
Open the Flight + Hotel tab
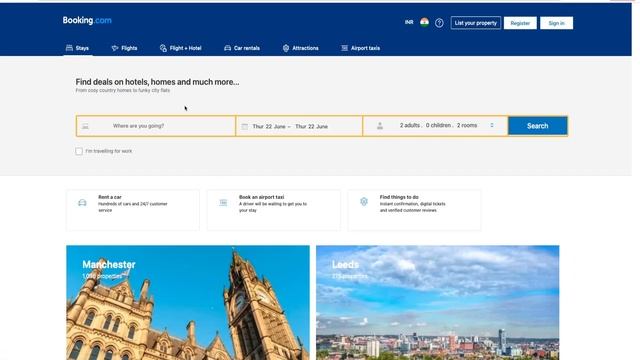click(x=180, y=48)
